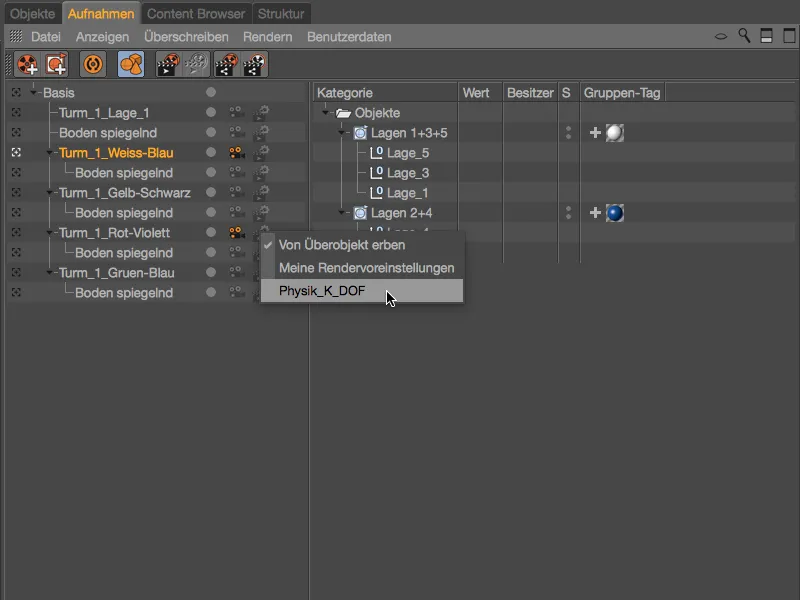The height and width of the screenshot is (600, 800).
Task: Click the New Child Take icon
Action: (x=56, y=65)
